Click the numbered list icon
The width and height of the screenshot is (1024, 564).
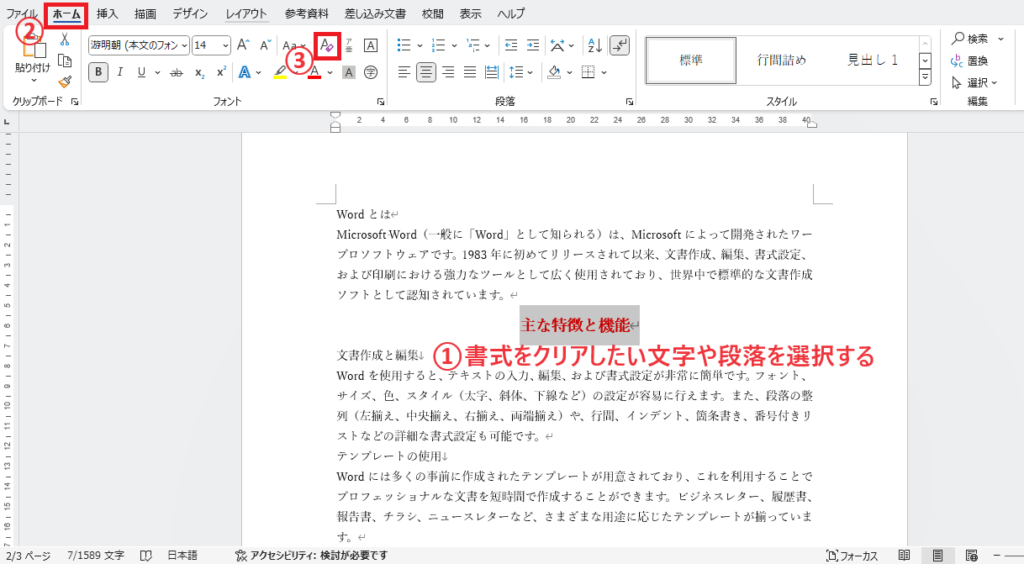pos(438,45)
